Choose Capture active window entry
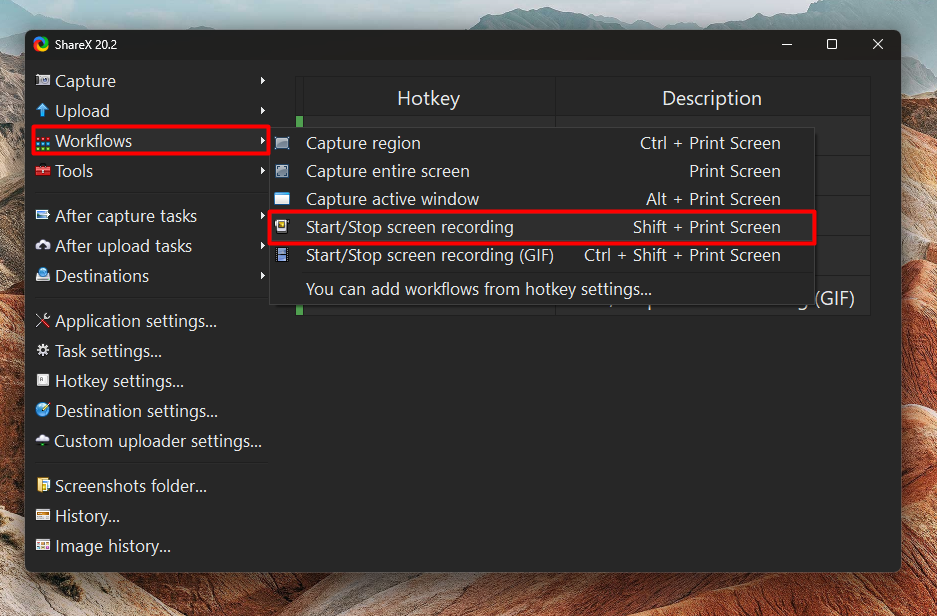 point(542,199)
